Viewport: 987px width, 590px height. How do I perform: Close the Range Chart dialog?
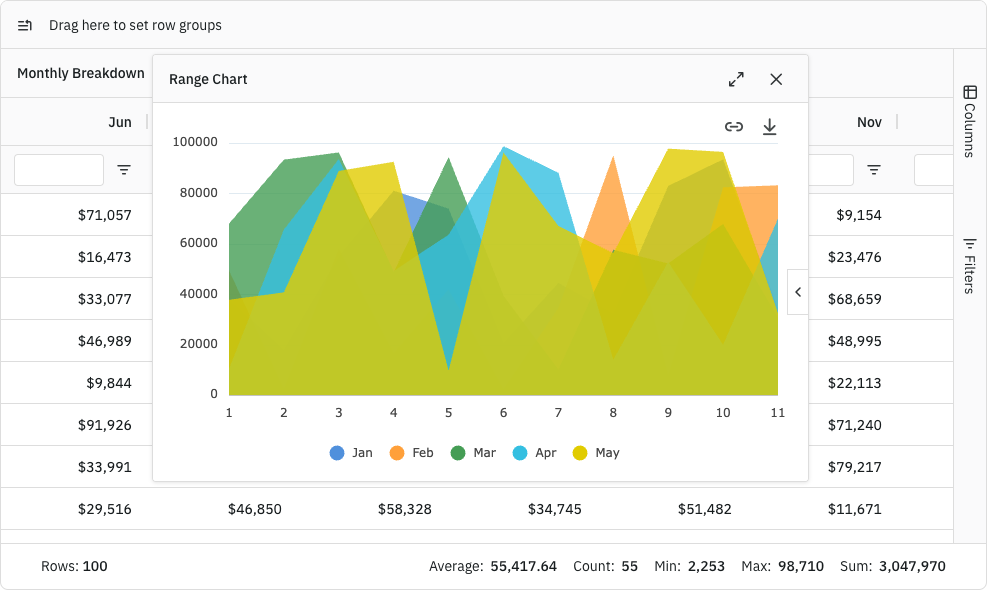776,79
